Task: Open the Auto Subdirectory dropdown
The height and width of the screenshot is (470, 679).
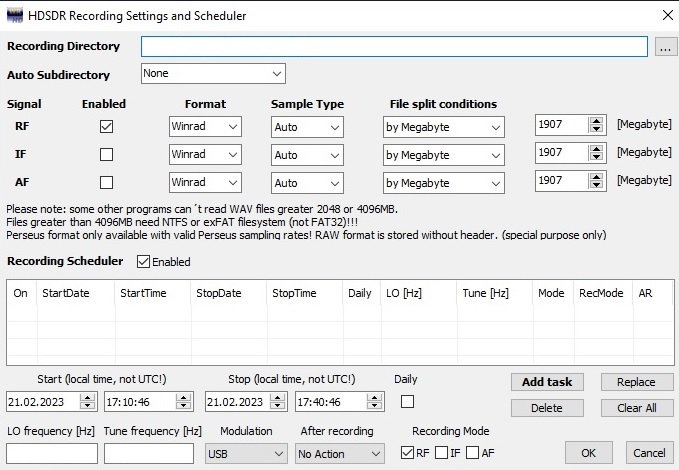Action: pos(213,74)
